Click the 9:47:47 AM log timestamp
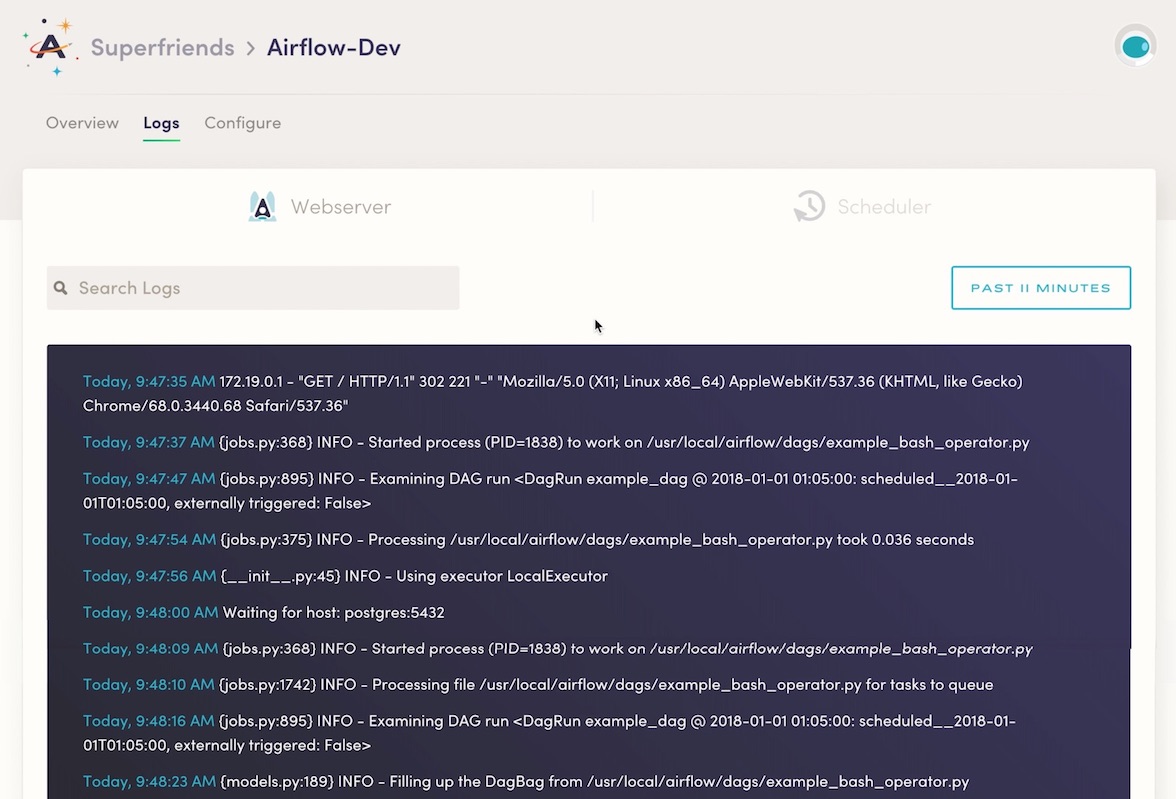This screenshot has height=799, width=1176. point(148,479)
